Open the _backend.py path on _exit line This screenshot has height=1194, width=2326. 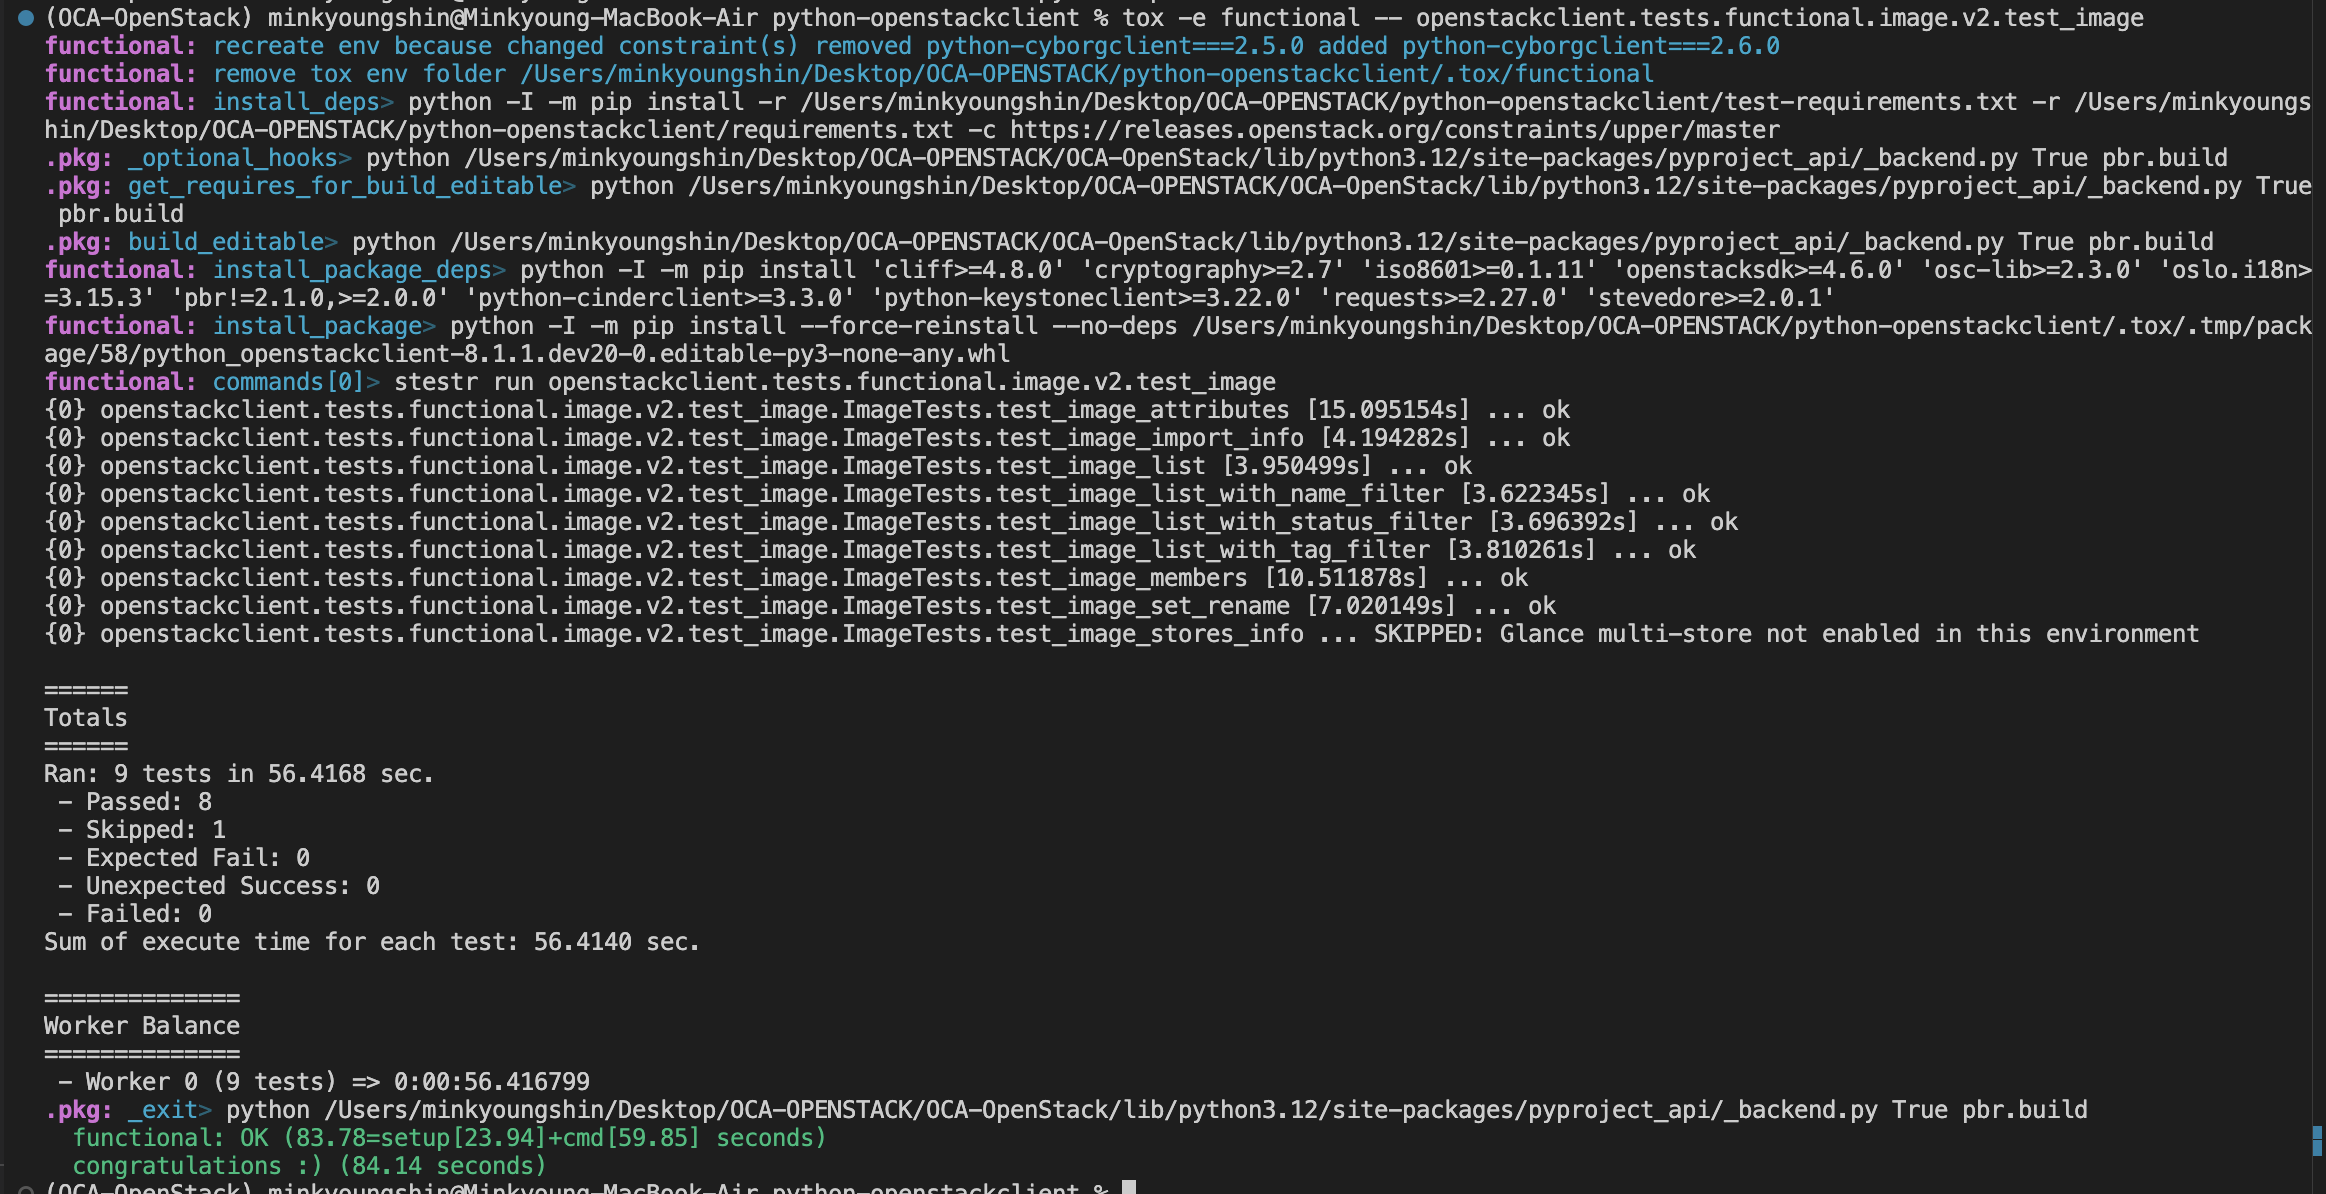point(1101,1110)
